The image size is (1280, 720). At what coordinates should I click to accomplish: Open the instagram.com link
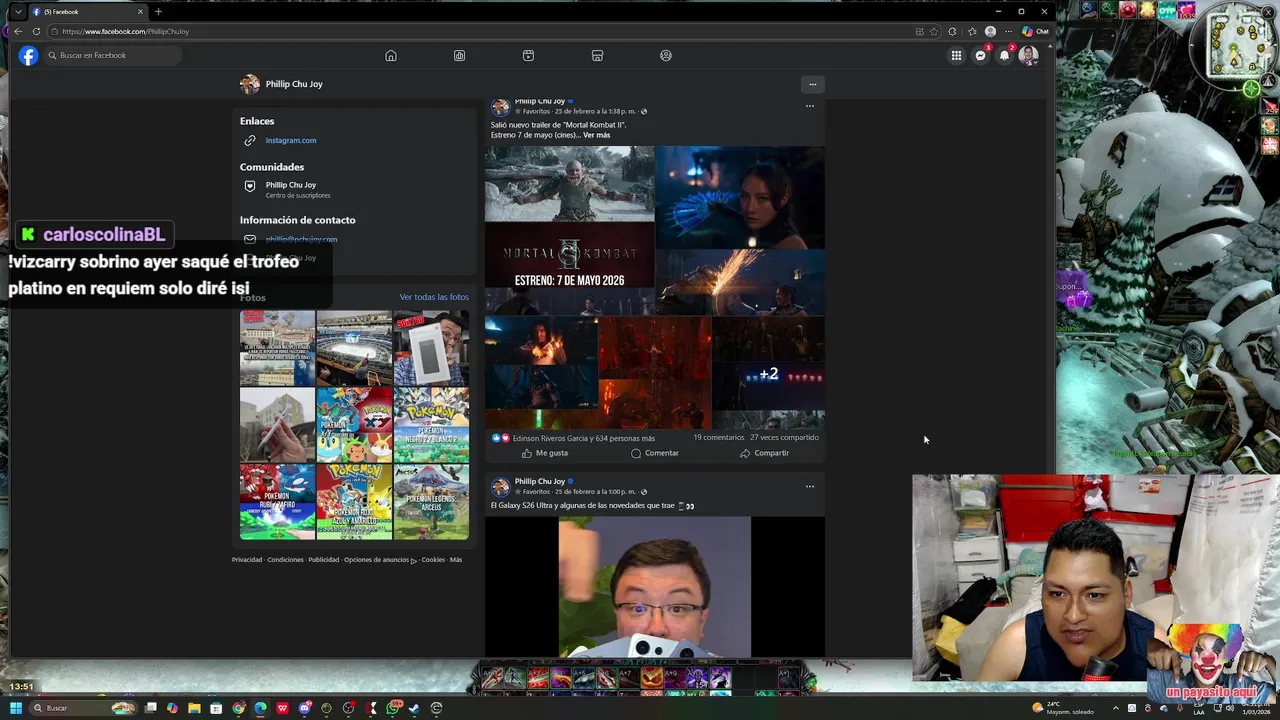point(291,140)
